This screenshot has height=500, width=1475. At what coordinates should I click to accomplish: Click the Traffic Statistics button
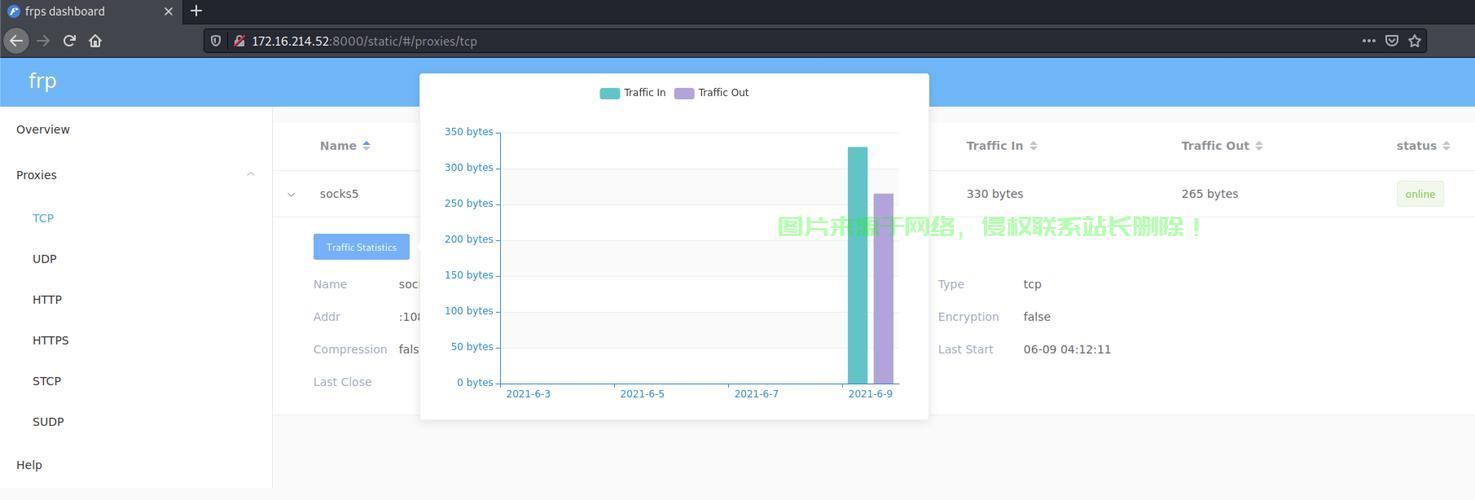[361, 247]
